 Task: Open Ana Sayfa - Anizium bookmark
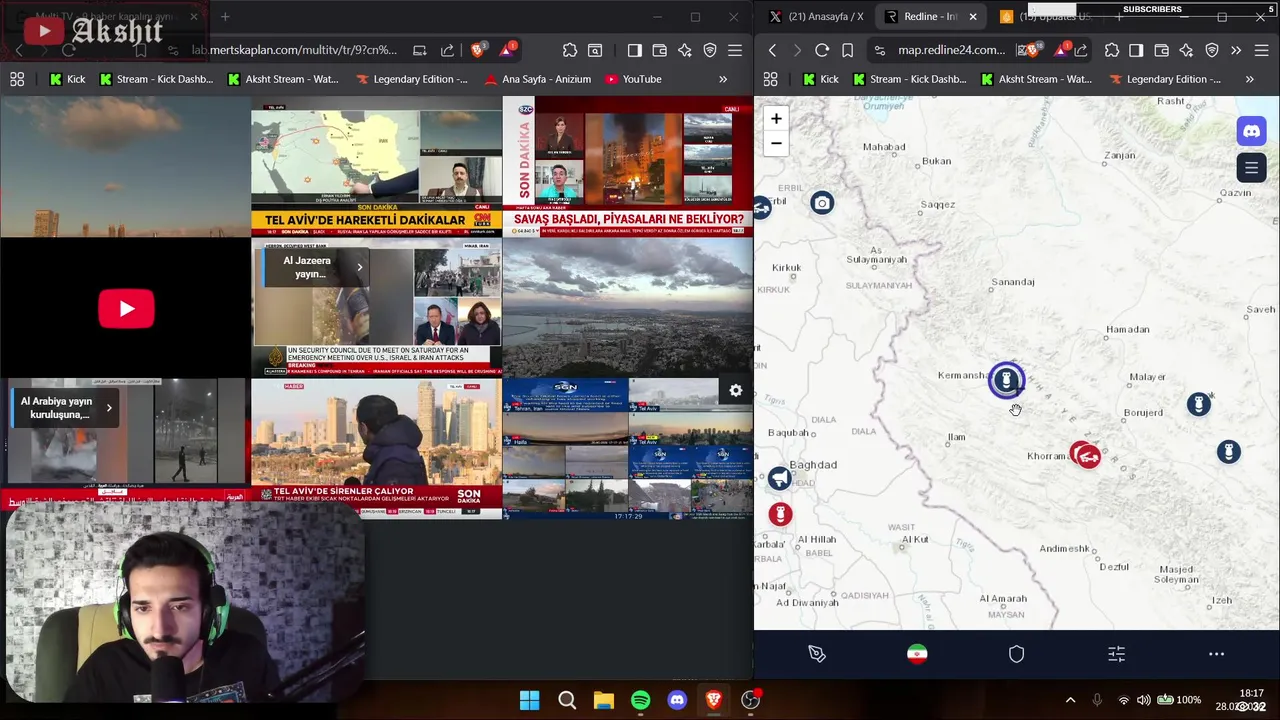[537, 79]
